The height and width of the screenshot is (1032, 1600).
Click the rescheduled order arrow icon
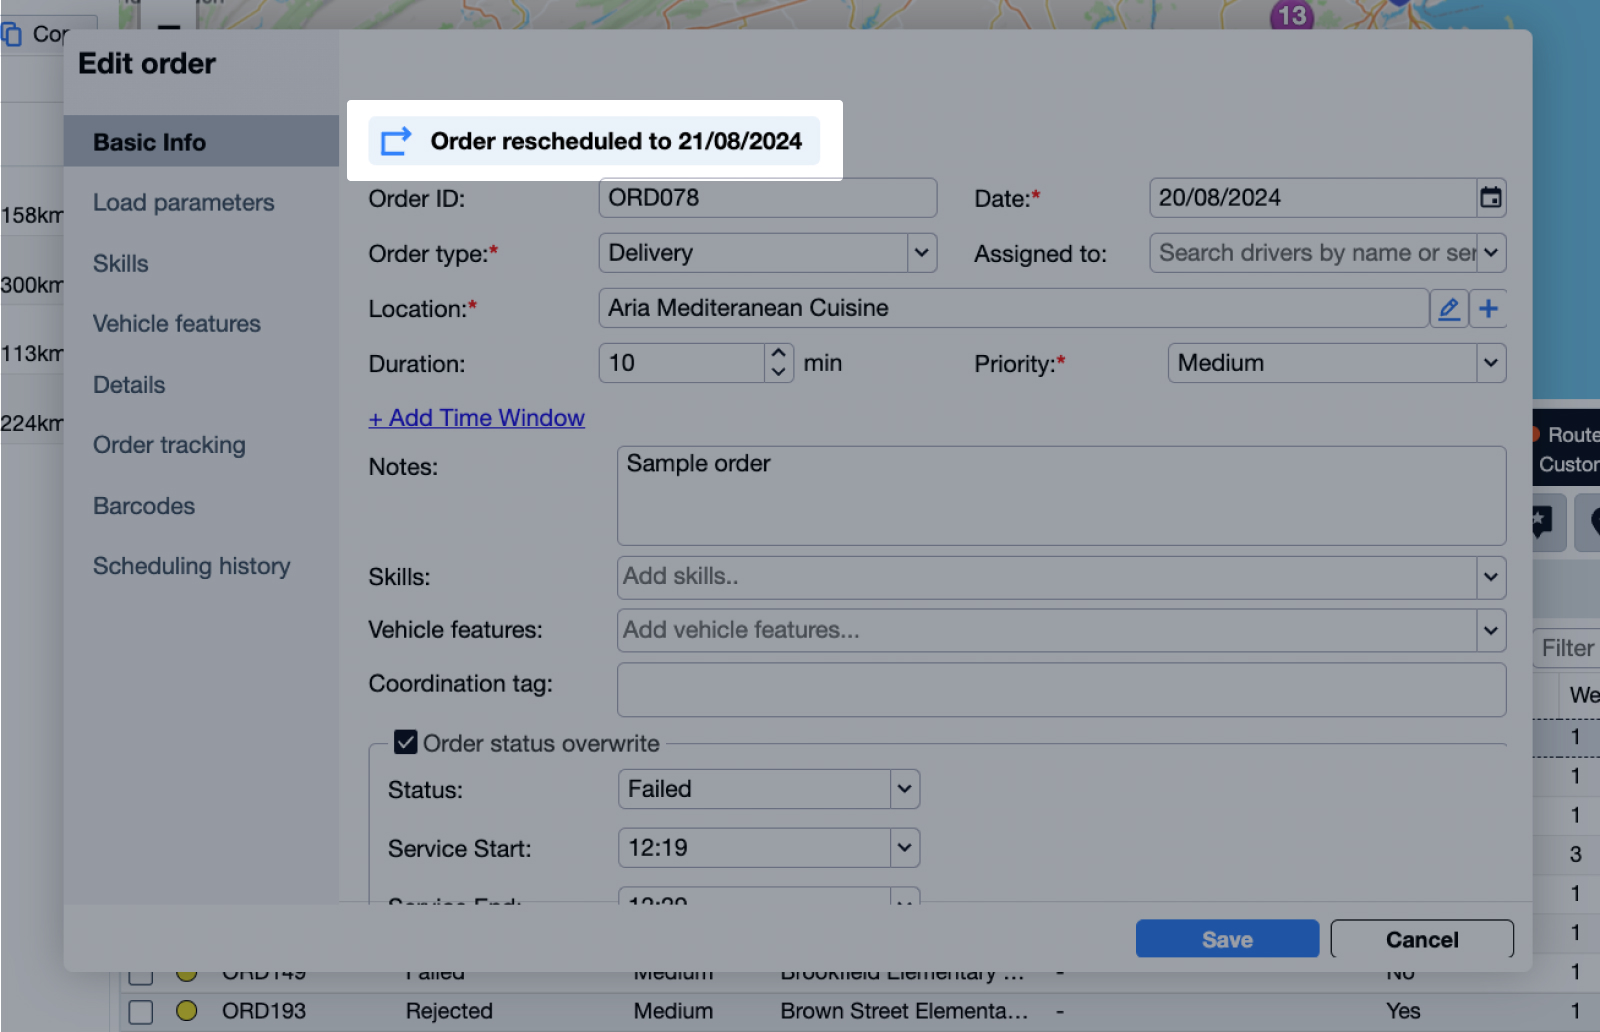[x=396, y=141]
